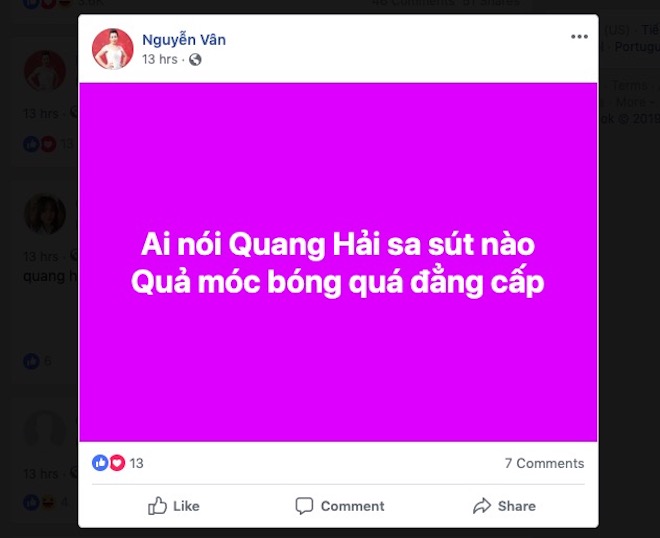Click the globe public privacy icon
660x538 pixels.
[195, 60]
